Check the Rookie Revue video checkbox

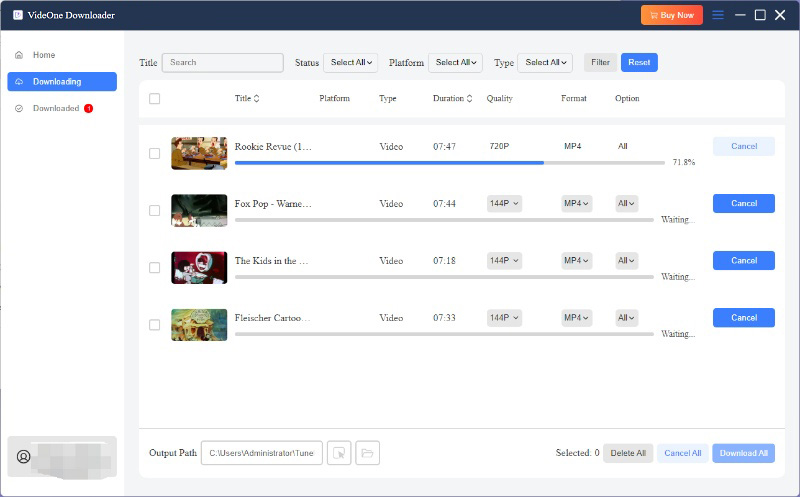[x=154, y=153]
